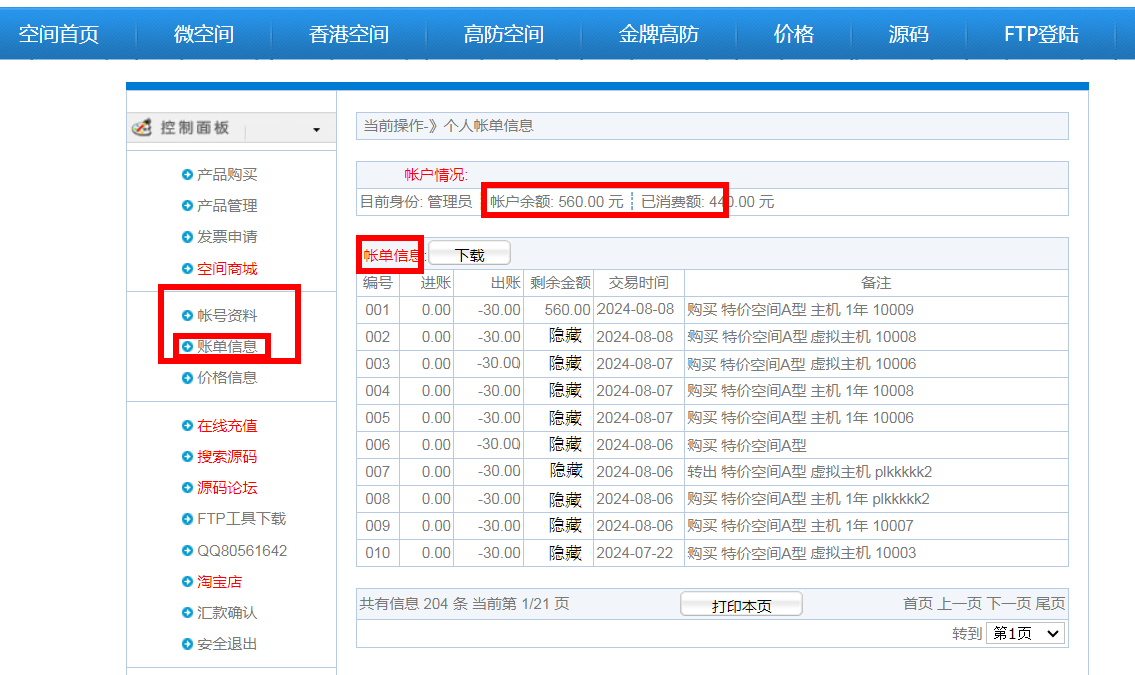Image resolution: width=1135 pixels, height=675 pixels.
Task: Select FTP登陆 in top navigation
Action: tap(1041, 35)
